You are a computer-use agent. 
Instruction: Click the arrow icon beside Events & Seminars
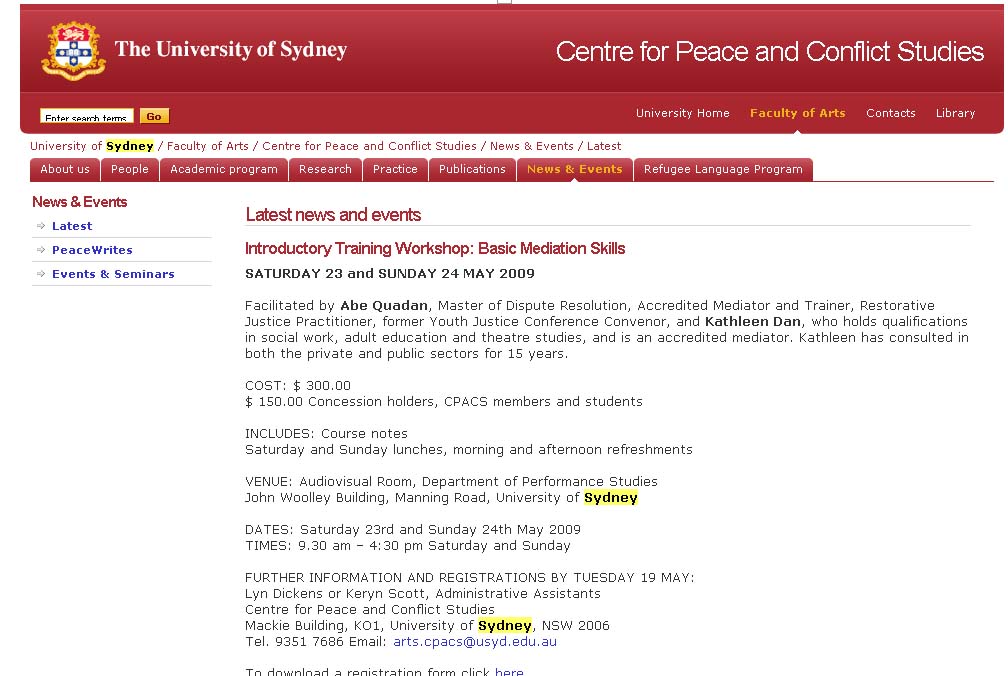41,273
